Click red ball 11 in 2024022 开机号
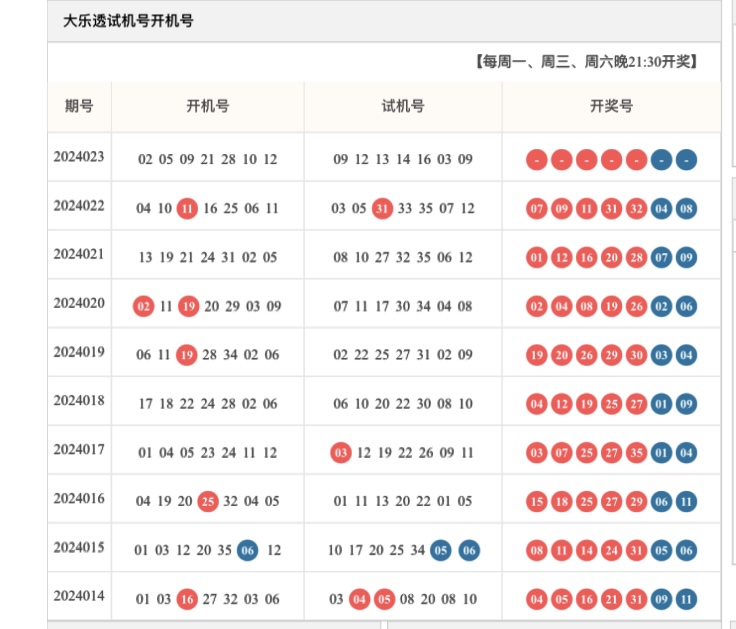Image resolution: width=736 pixels, height=629 pixels. 187,209
